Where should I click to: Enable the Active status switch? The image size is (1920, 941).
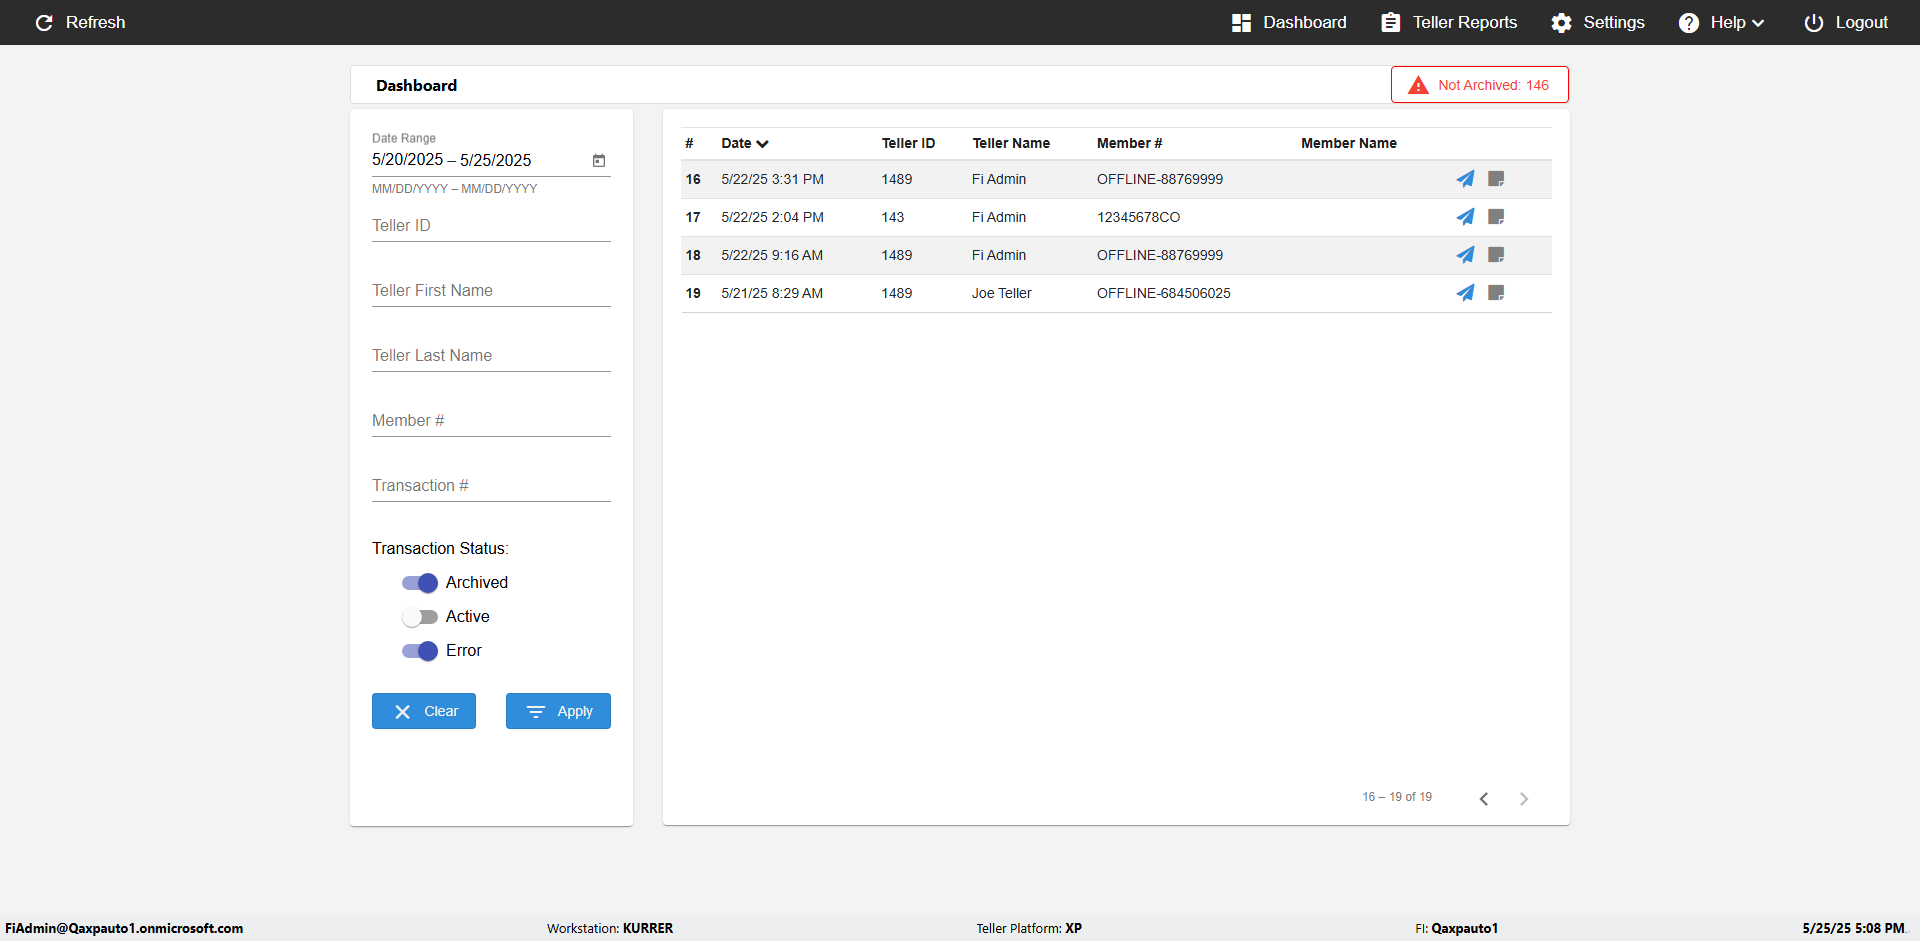(x=420, y=617)
